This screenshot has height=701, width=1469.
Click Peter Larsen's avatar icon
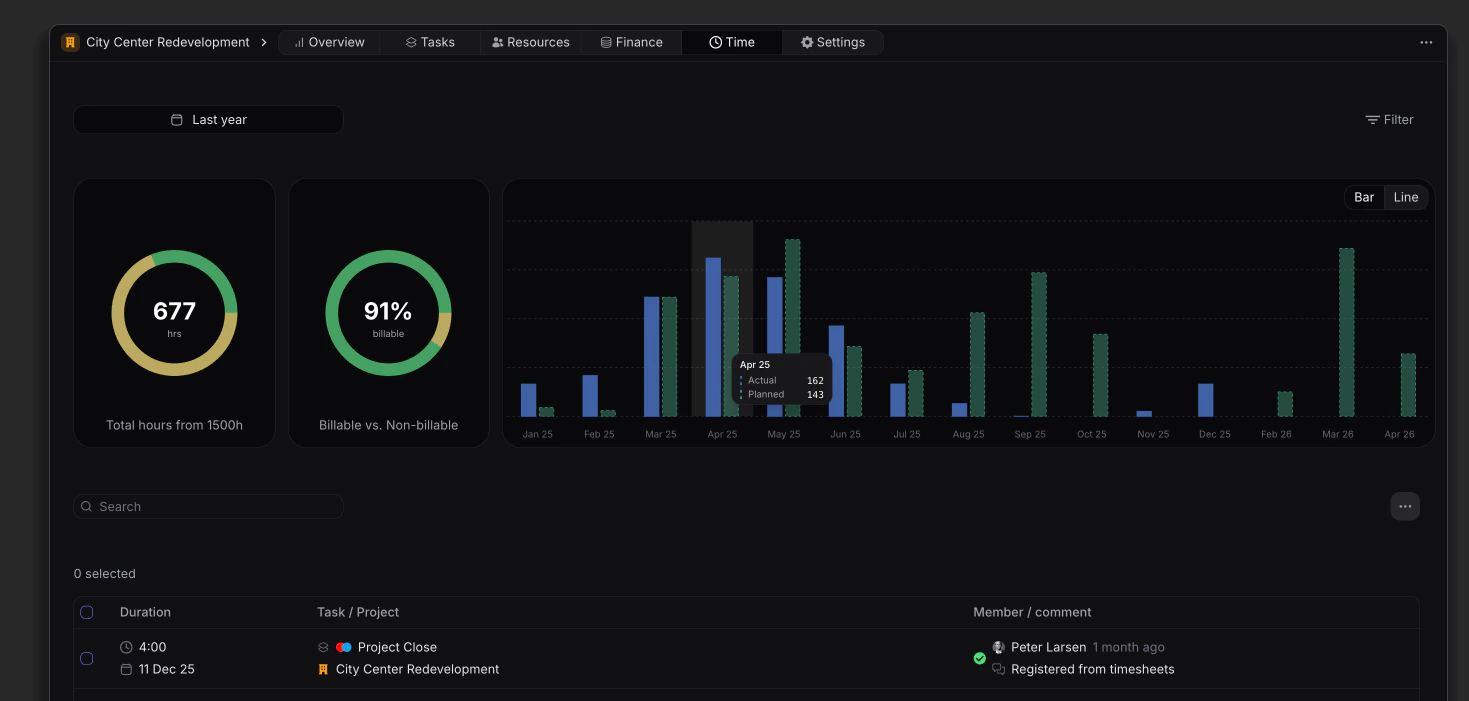[998, 647]
